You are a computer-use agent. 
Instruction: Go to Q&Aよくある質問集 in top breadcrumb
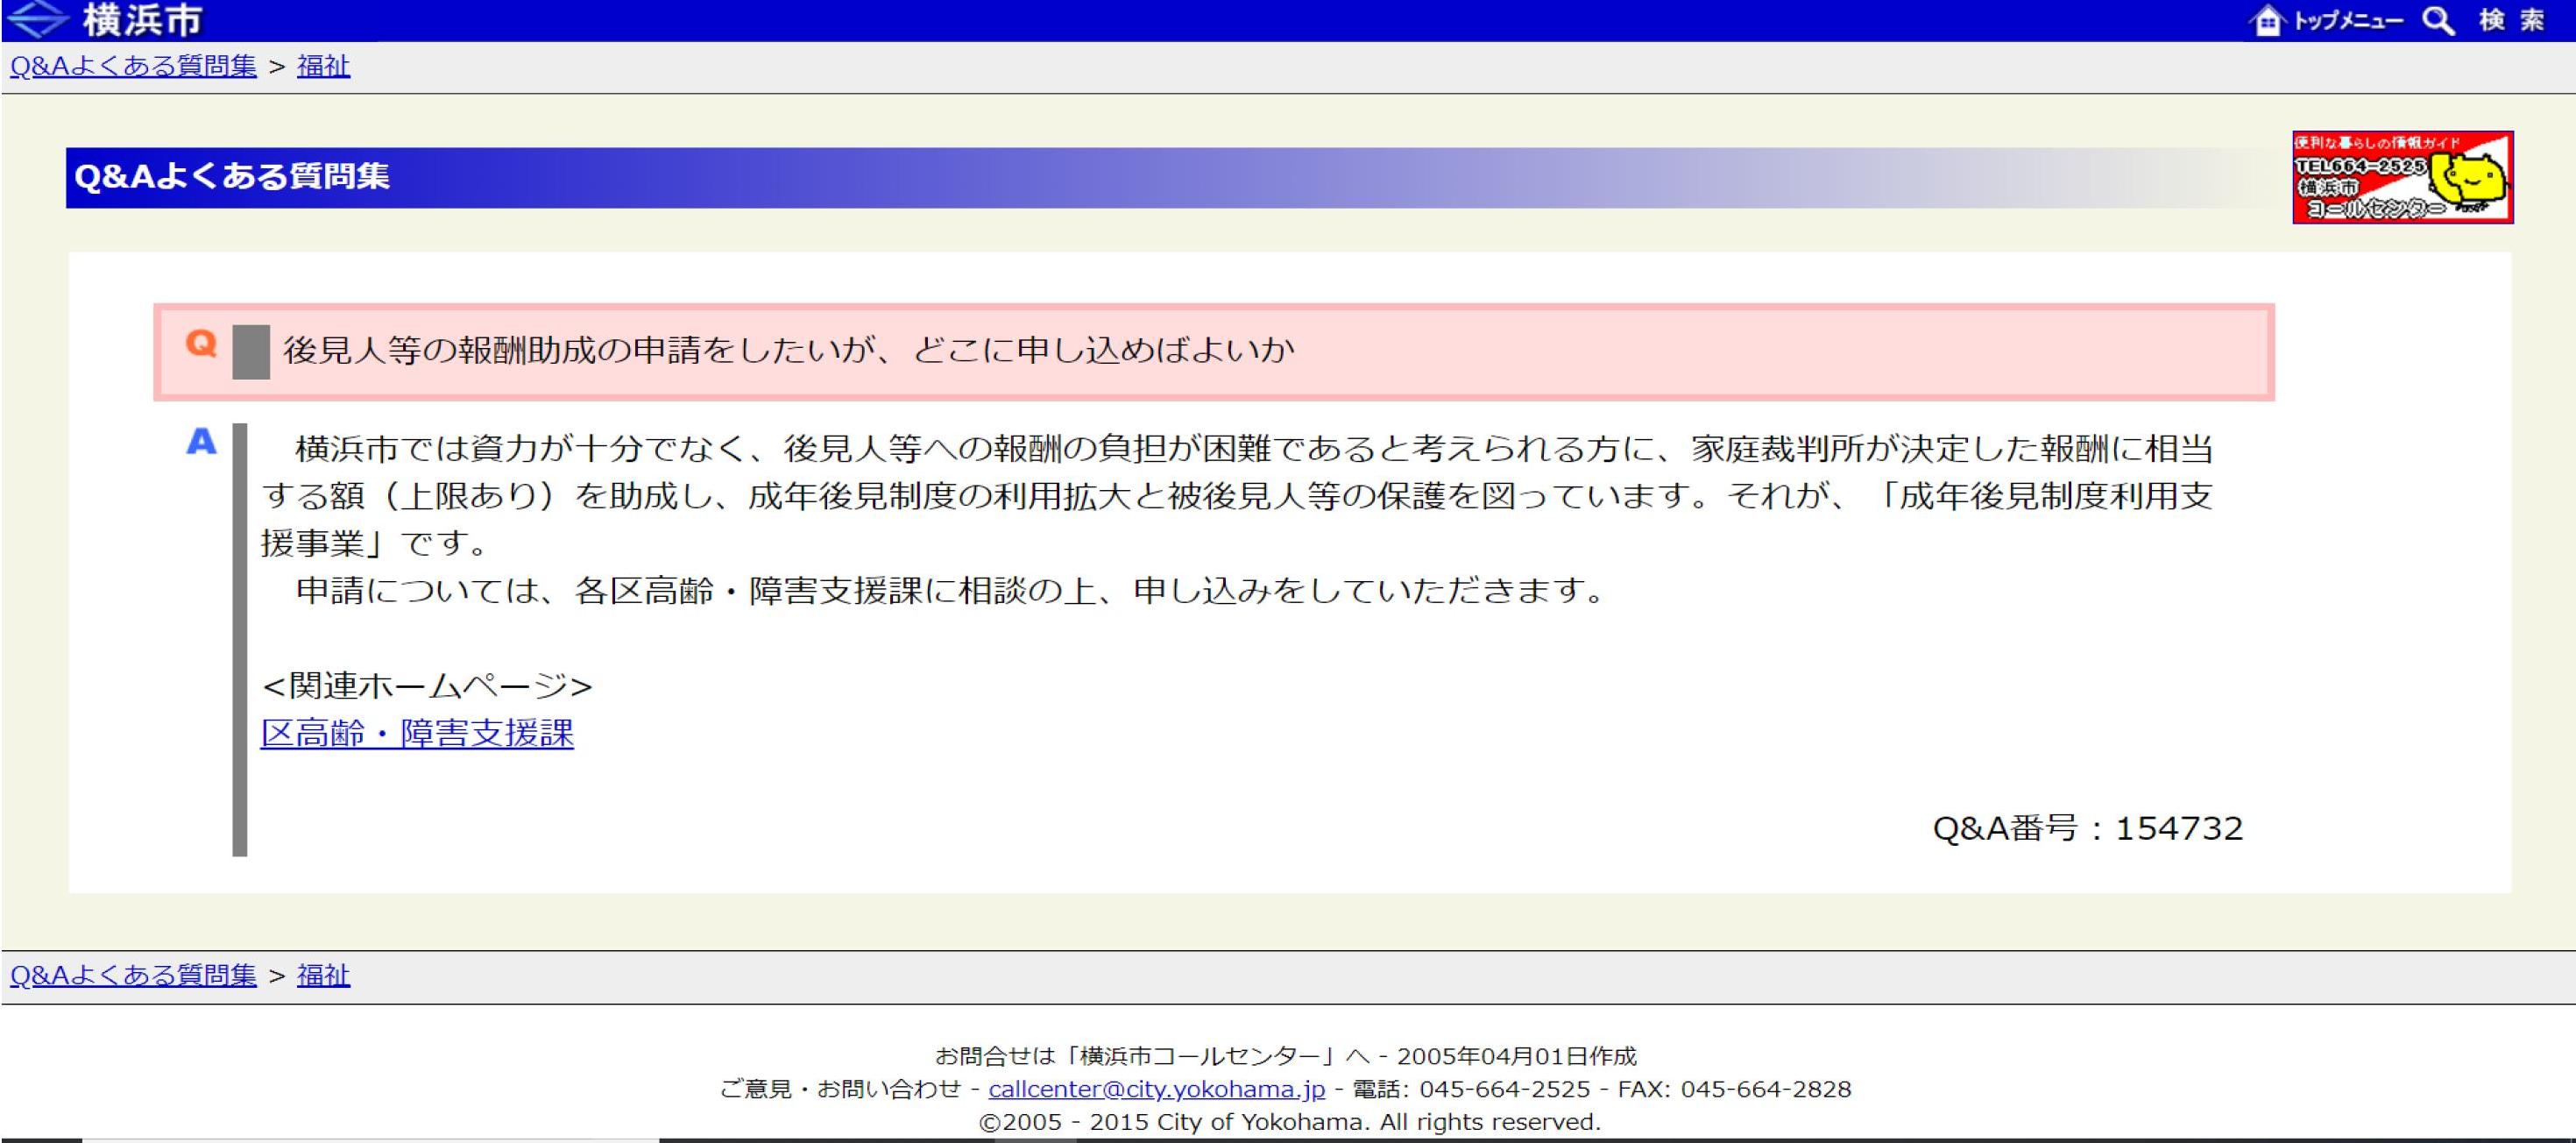[x=133, y=66]
